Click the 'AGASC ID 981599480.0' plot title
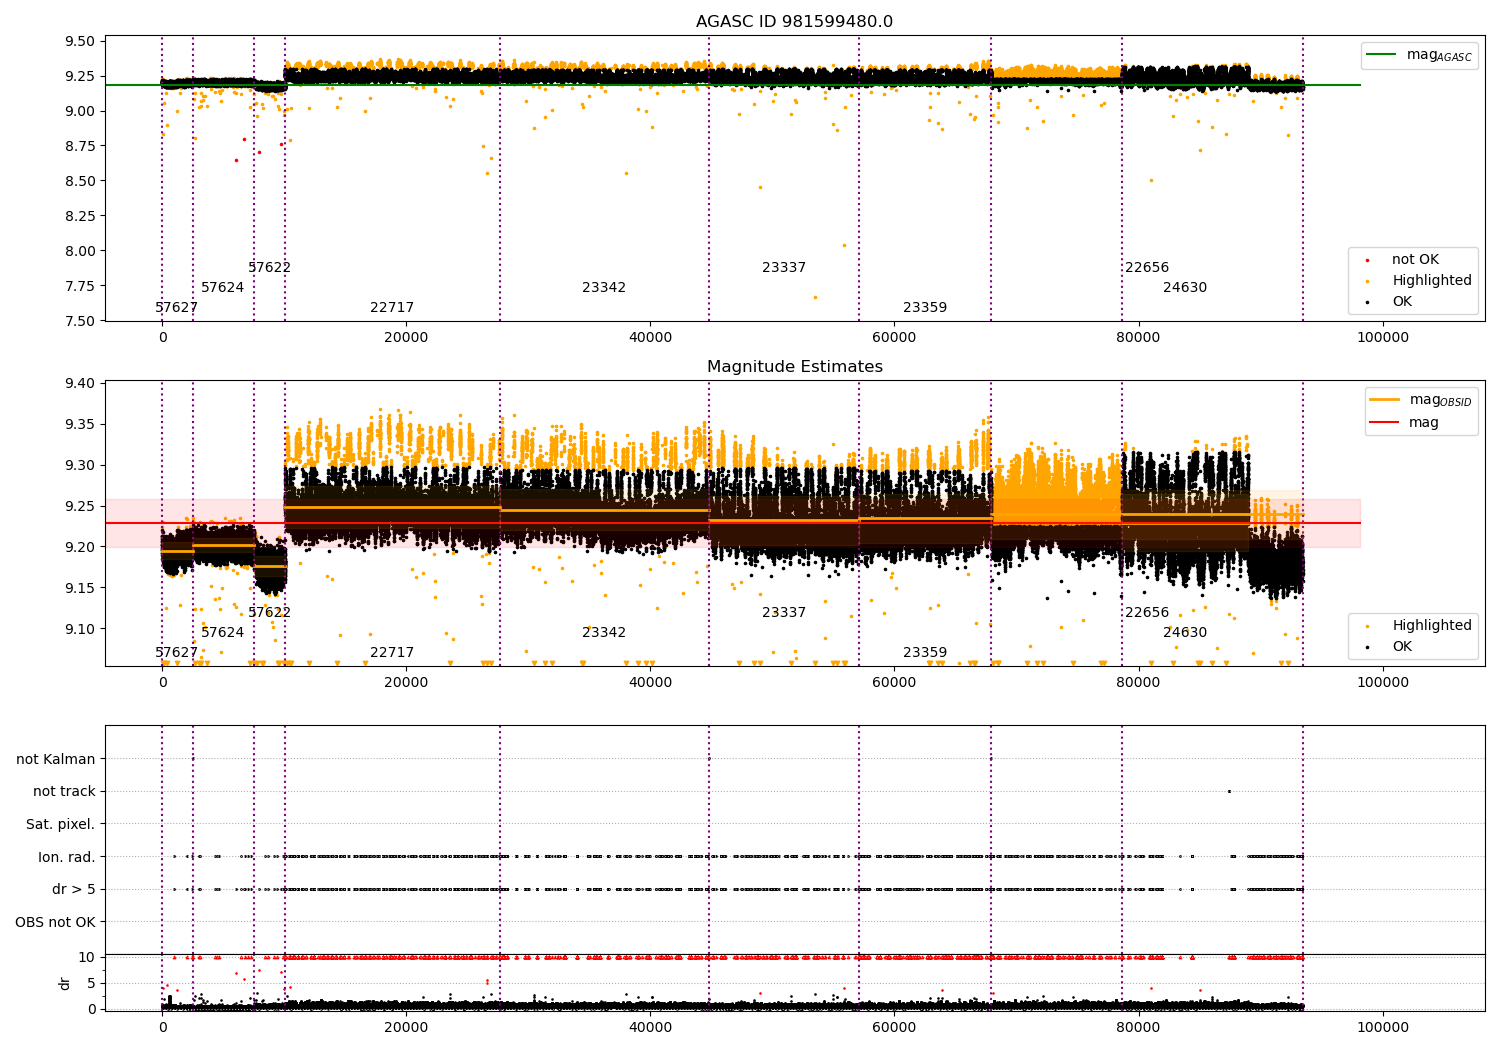 794,22
